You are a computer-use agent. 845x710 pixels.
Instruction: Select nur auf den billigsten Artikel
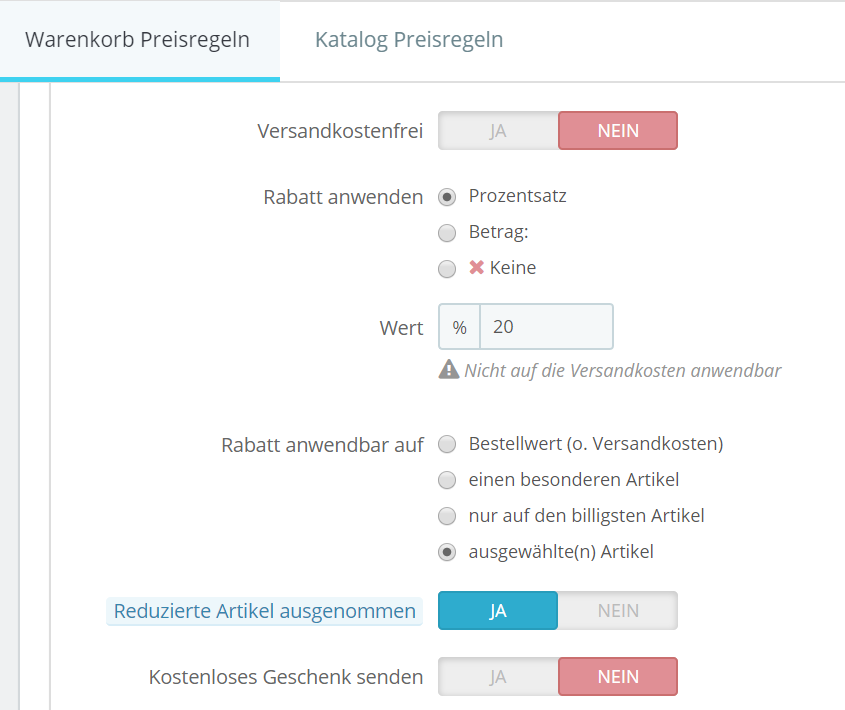[x=448, y=516]
